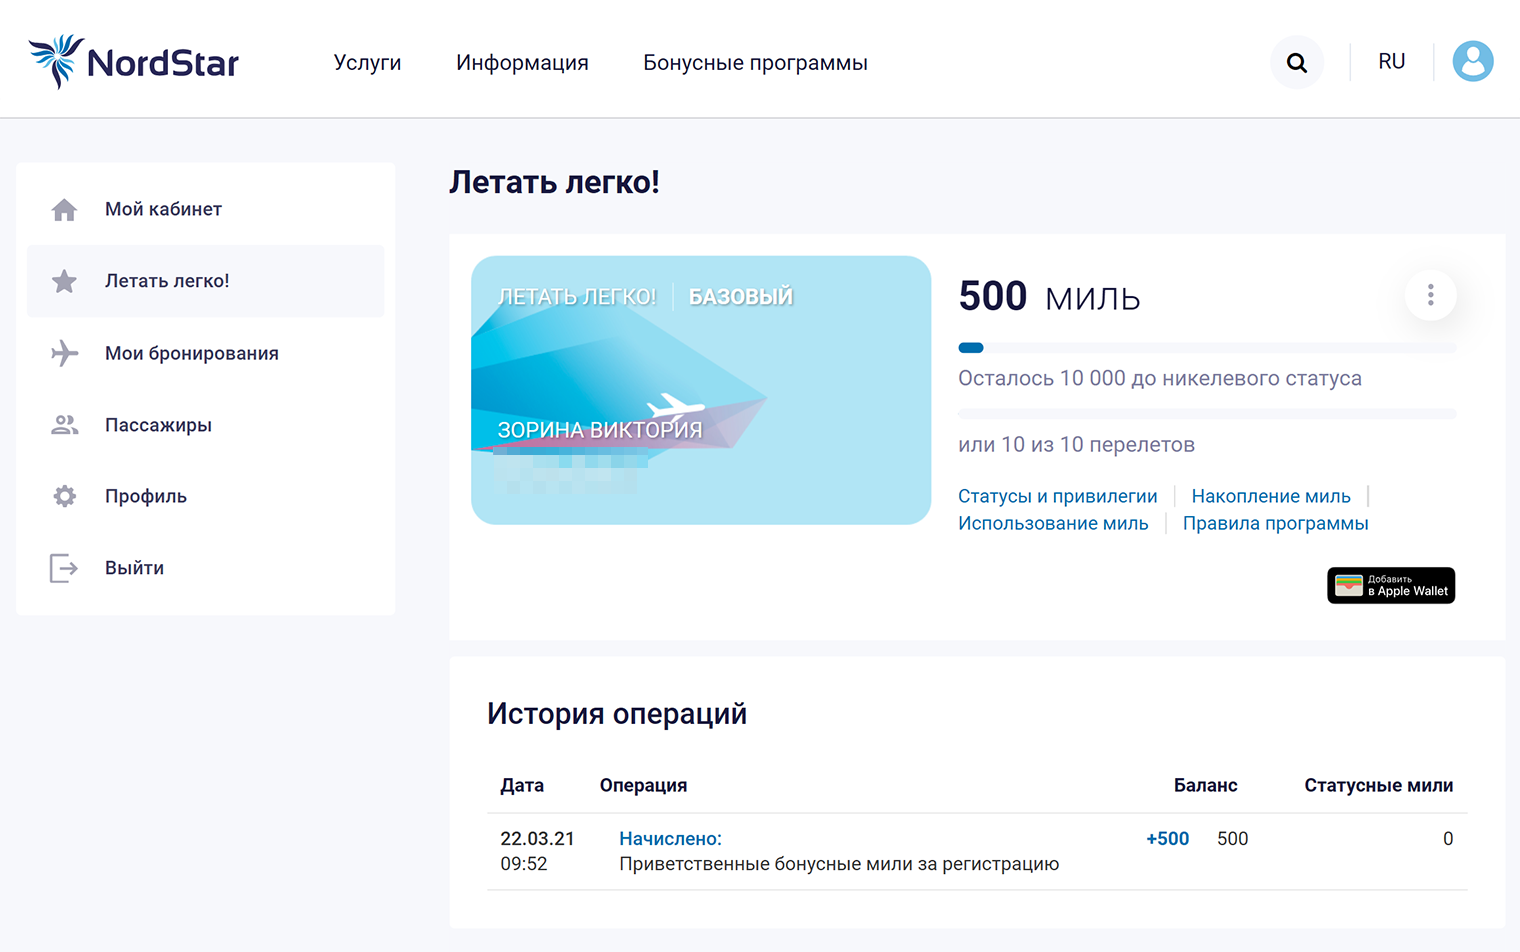Click the star icon beside Летать легко!
Viewport: 1520px width, 952px height.
pyautogui.click(x=64, y=281)
